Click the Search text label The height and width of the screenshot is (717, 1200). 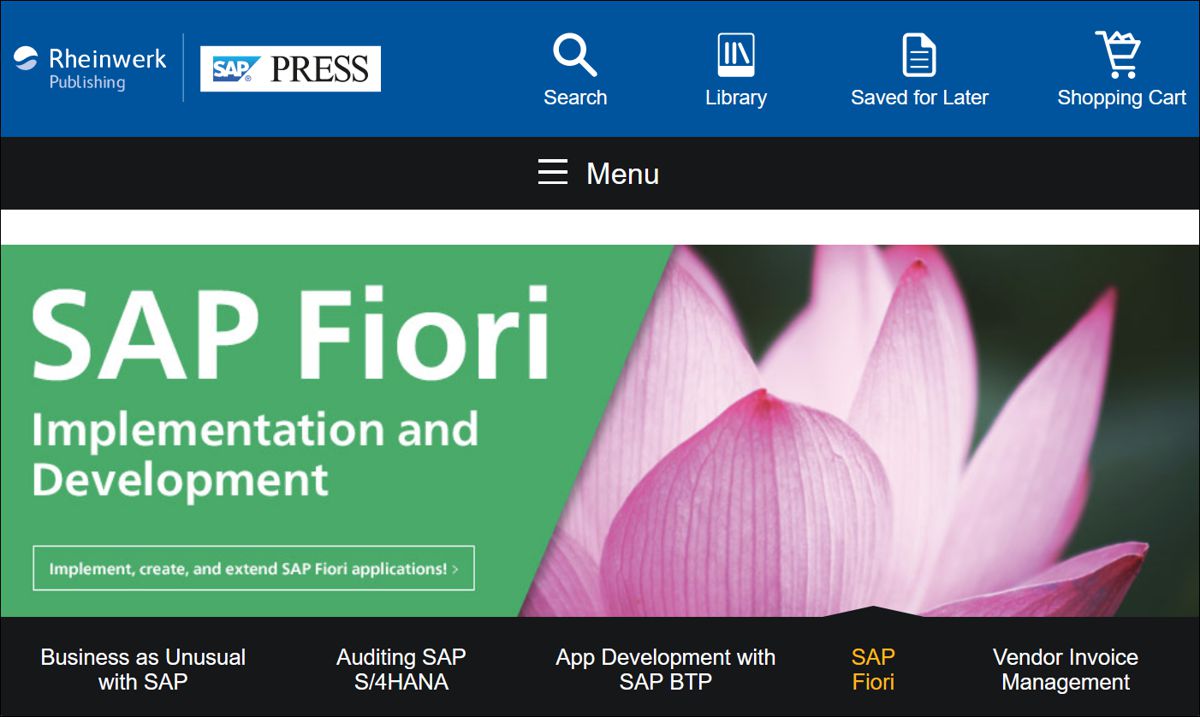[x=575, y=98]
